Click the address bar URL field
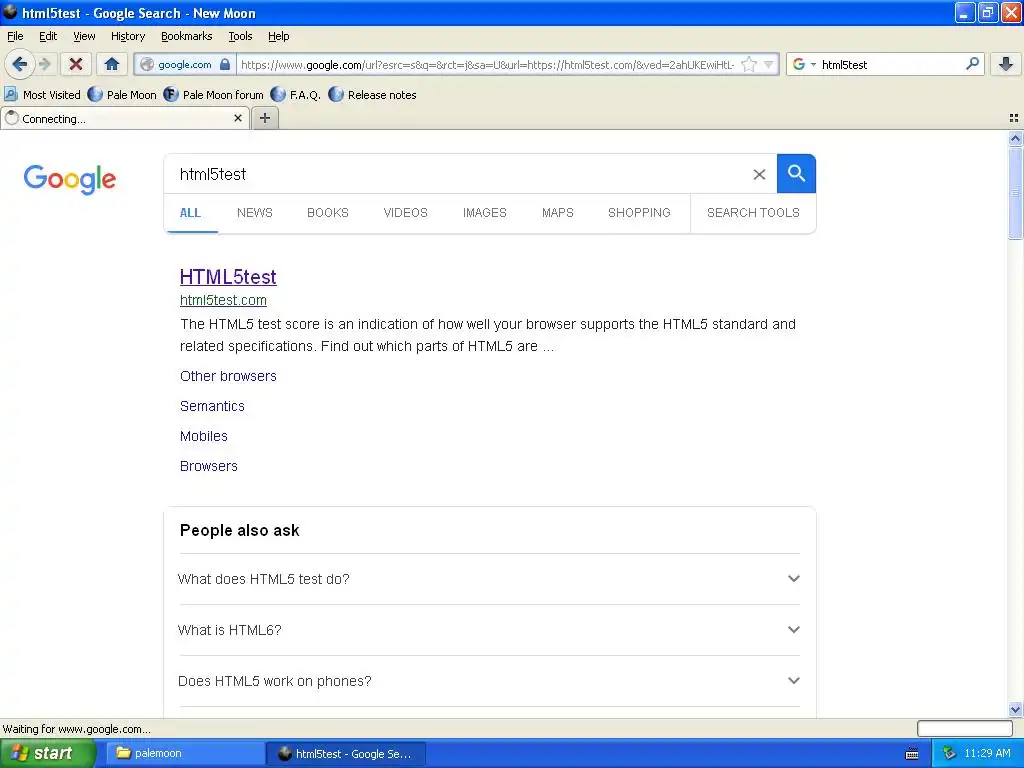This screenshot has height=768, width=1024. click(x=487, y=64)
